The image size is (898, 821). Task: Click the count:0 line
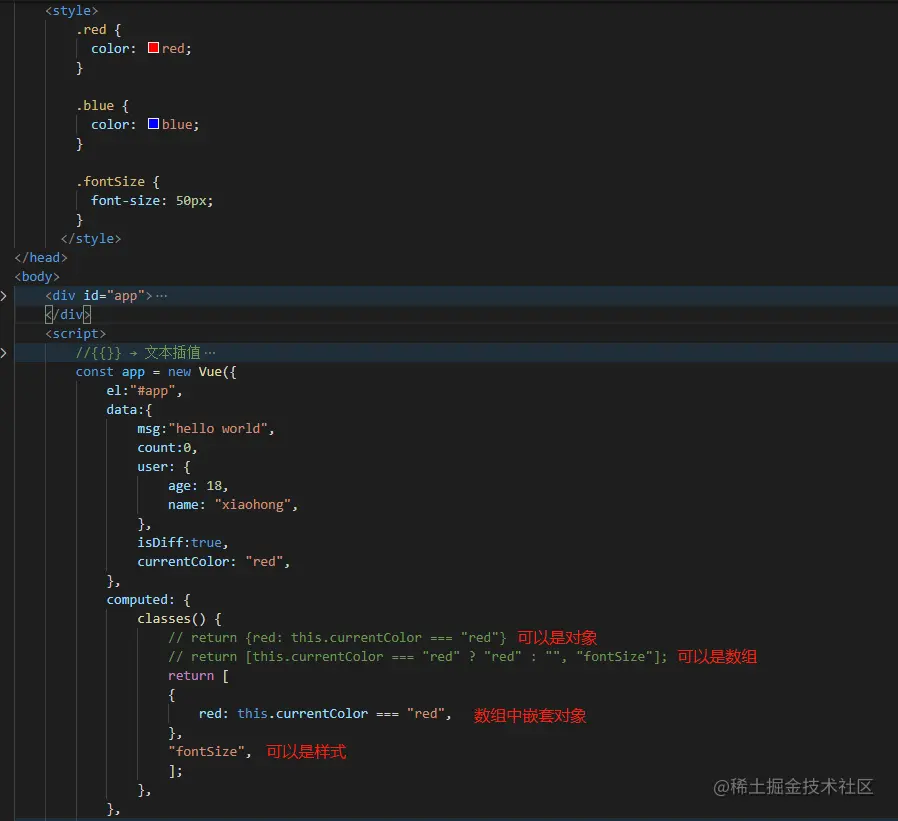pos(167,448)
